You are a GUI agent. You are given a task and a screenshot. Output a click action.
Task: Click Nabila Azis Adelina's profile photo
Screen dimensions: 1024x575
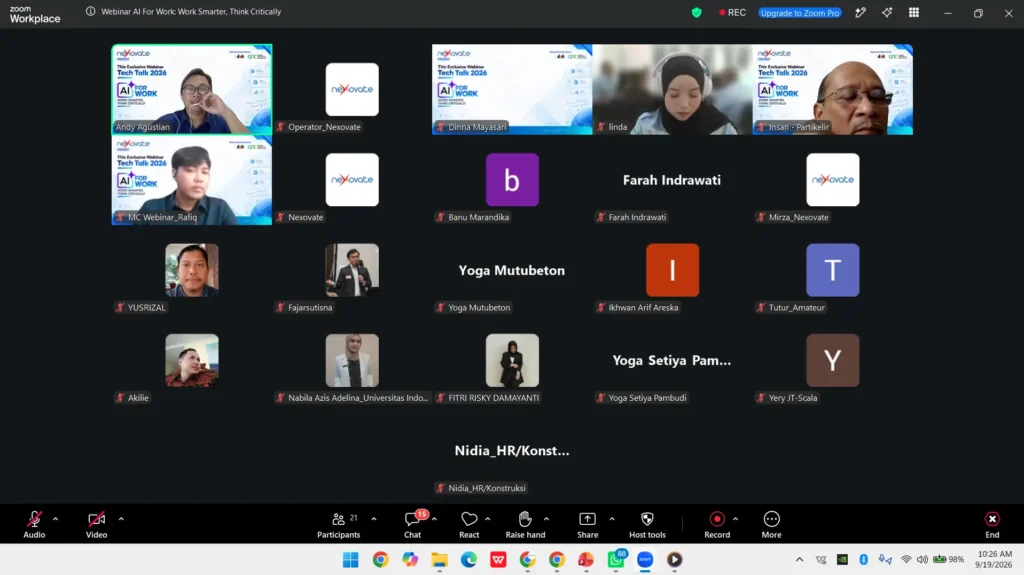pyautogui.click(x=352, y=360)
